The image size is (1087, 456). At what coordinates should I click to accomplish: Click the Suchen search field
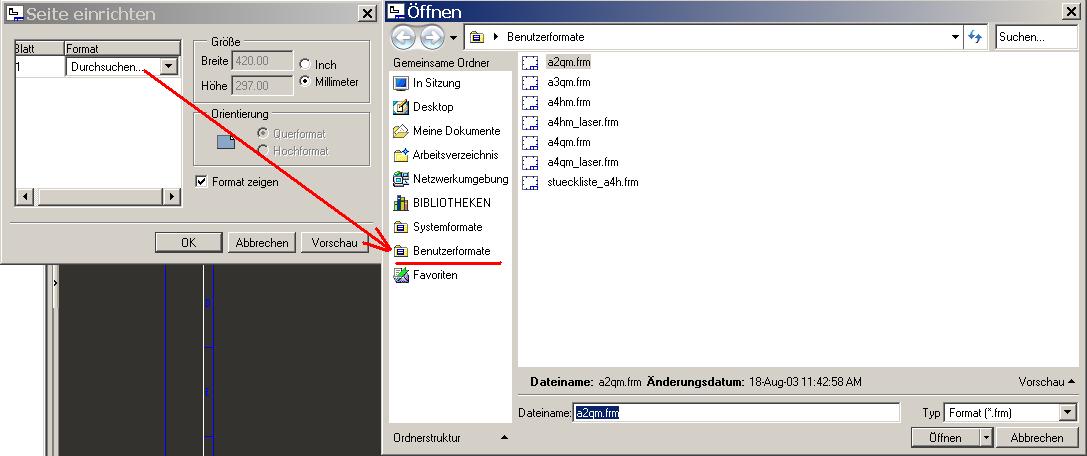click(x=1036, y=37)
